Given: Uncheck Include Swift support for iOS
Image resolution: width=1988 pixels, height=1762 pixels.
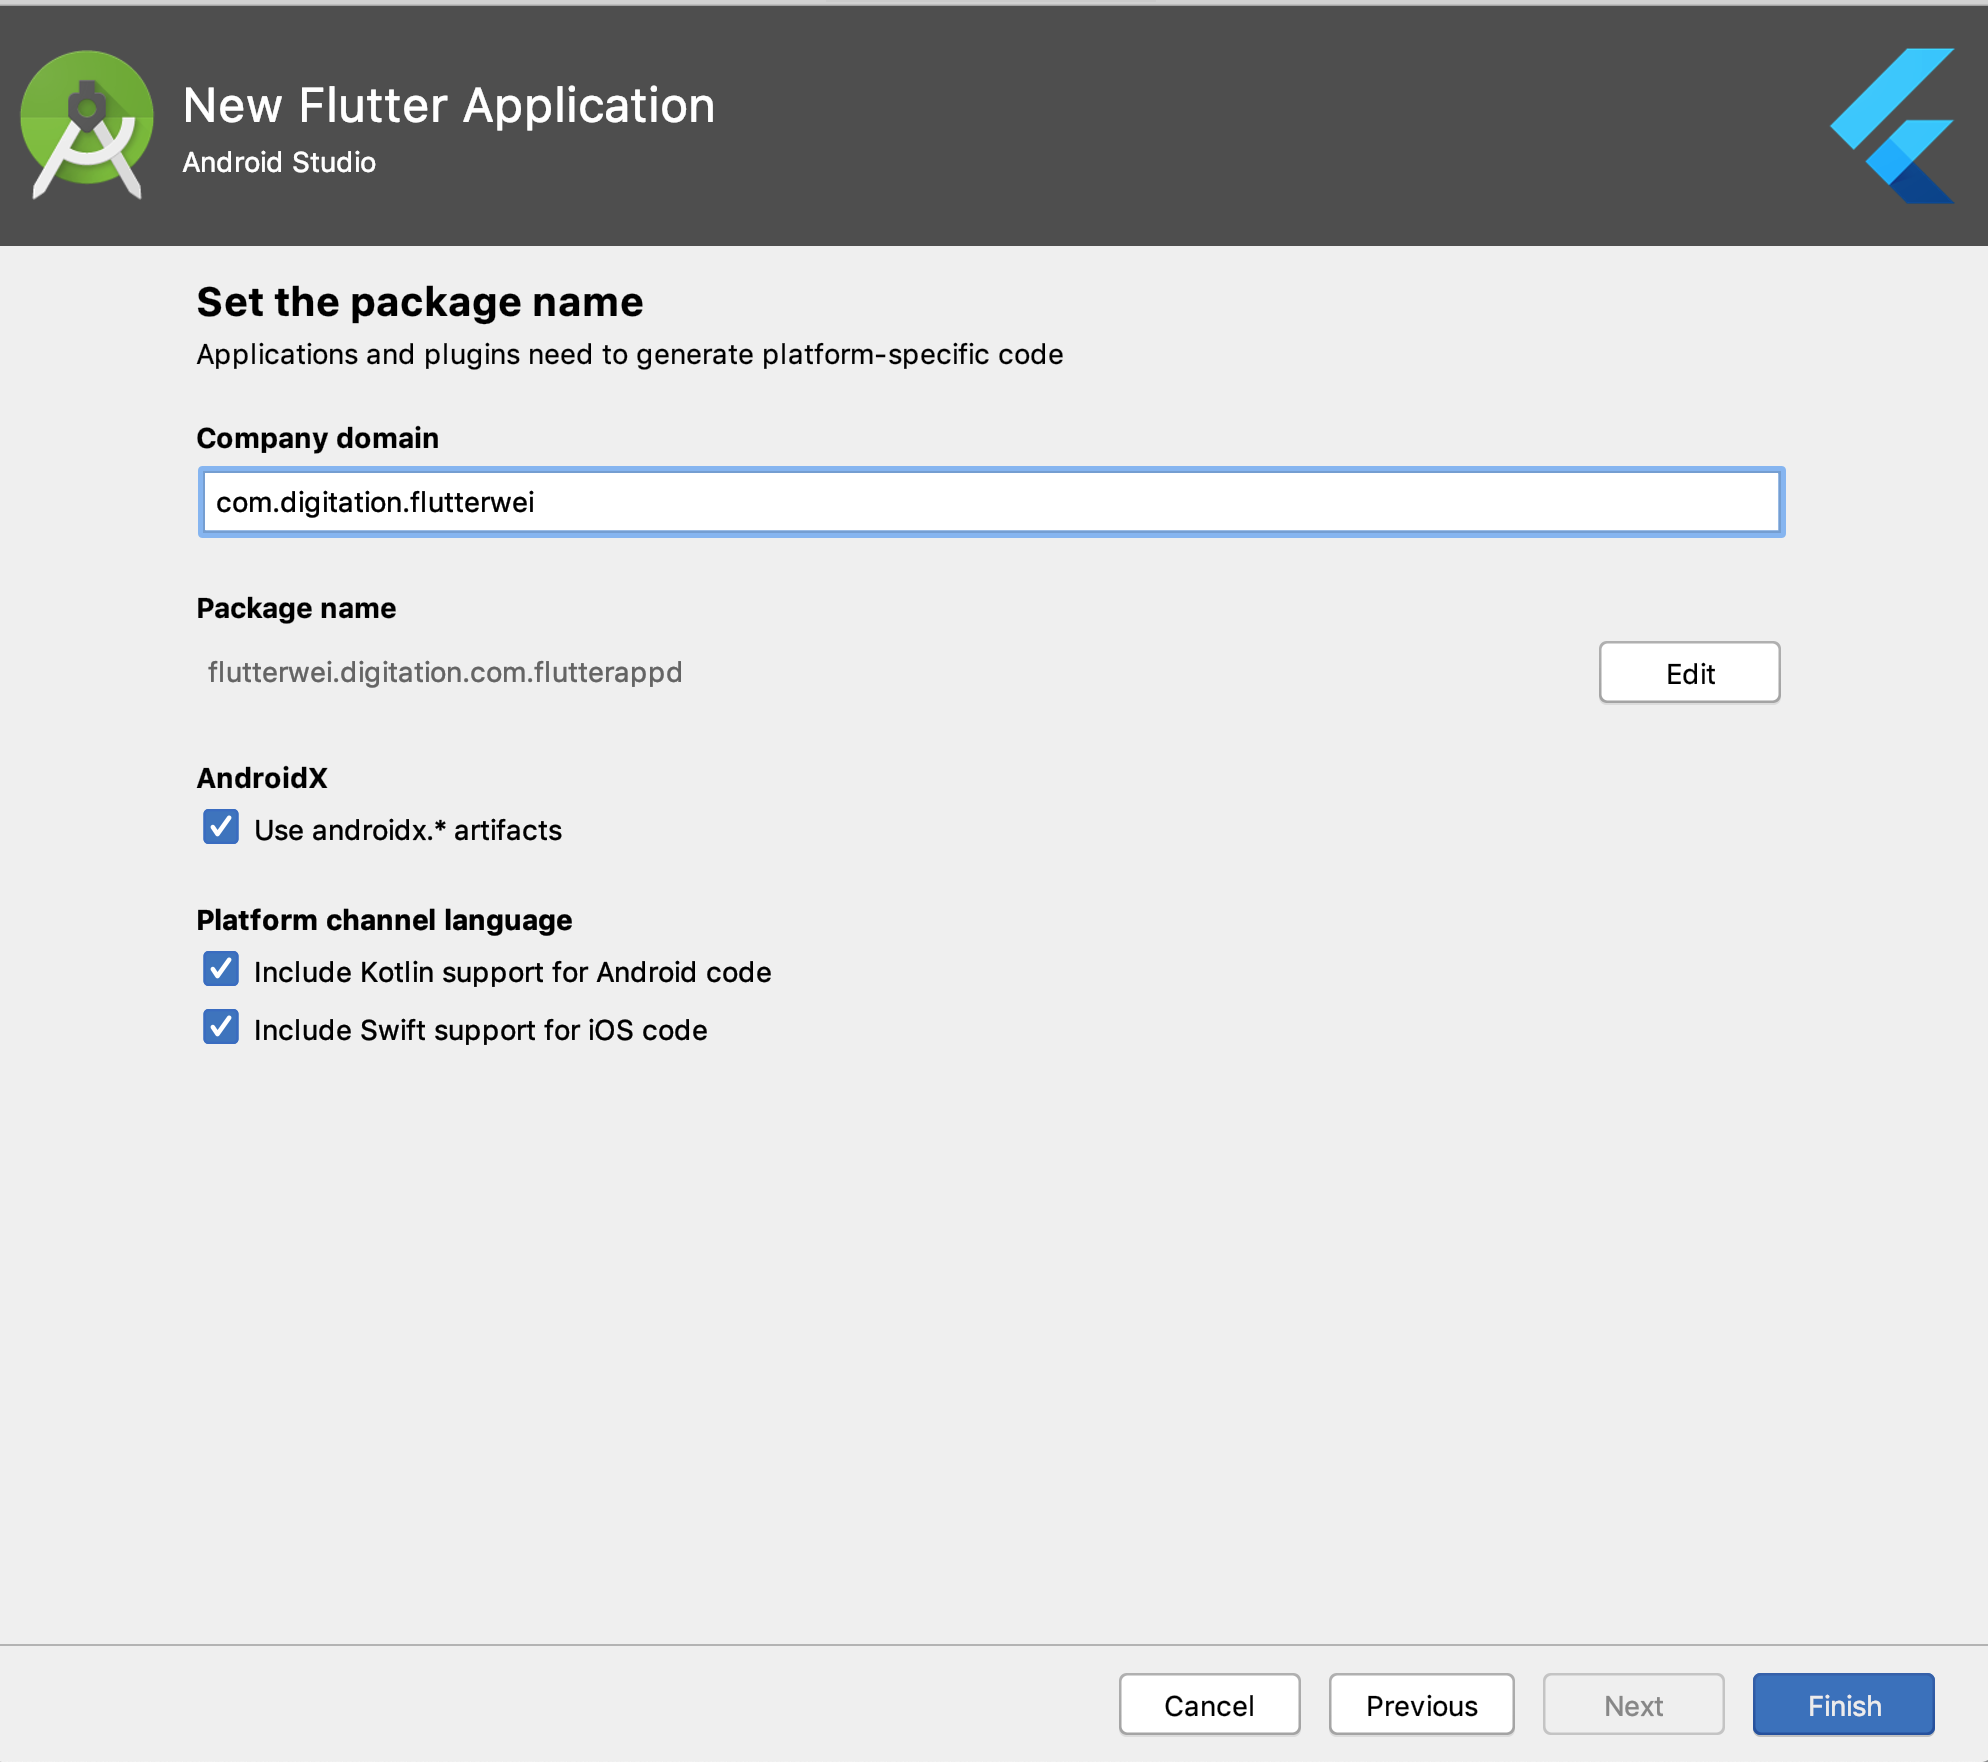Looking at the screenshot, I should [x=221, y=1028].
